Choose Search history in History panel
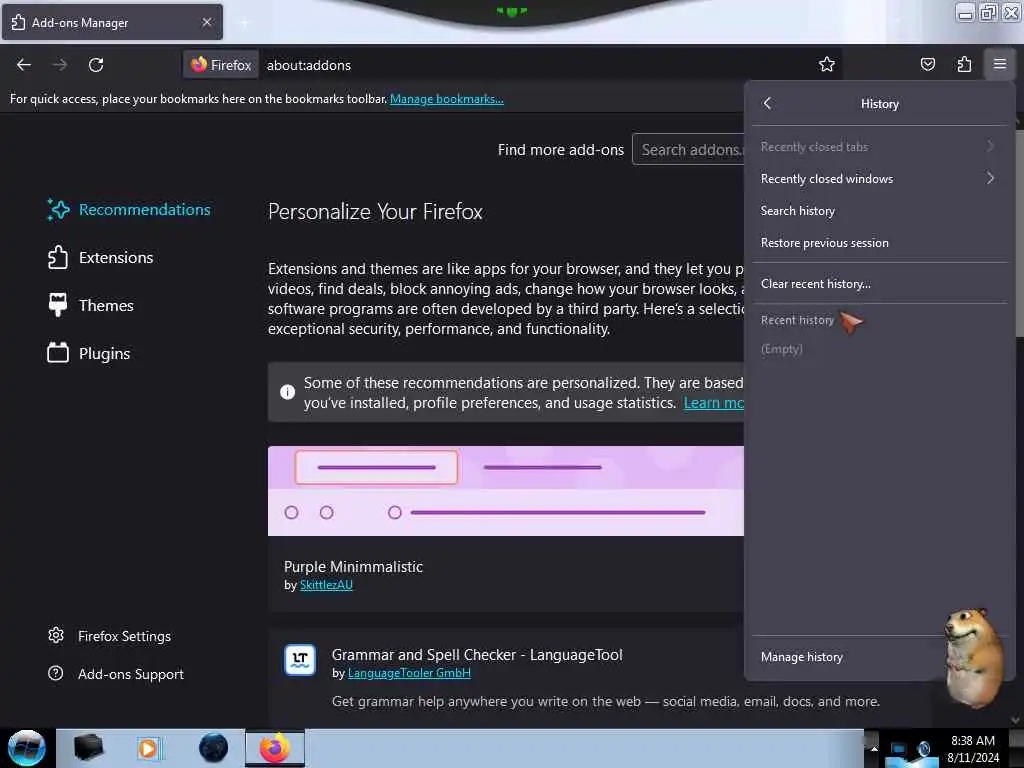Image resolution: width=1024 pixels, height=768 pixels. (879, 210)
